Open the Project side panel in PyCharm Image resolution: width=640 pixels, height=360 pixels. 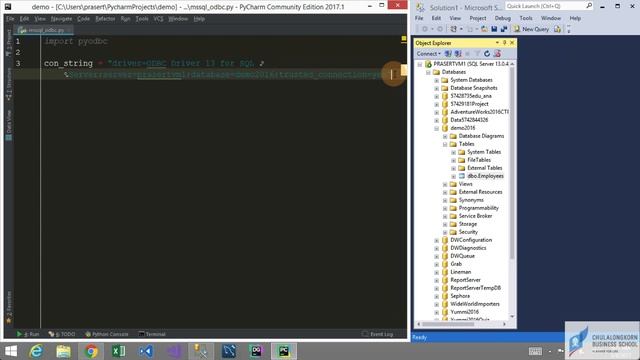click(x=9, y=43)
